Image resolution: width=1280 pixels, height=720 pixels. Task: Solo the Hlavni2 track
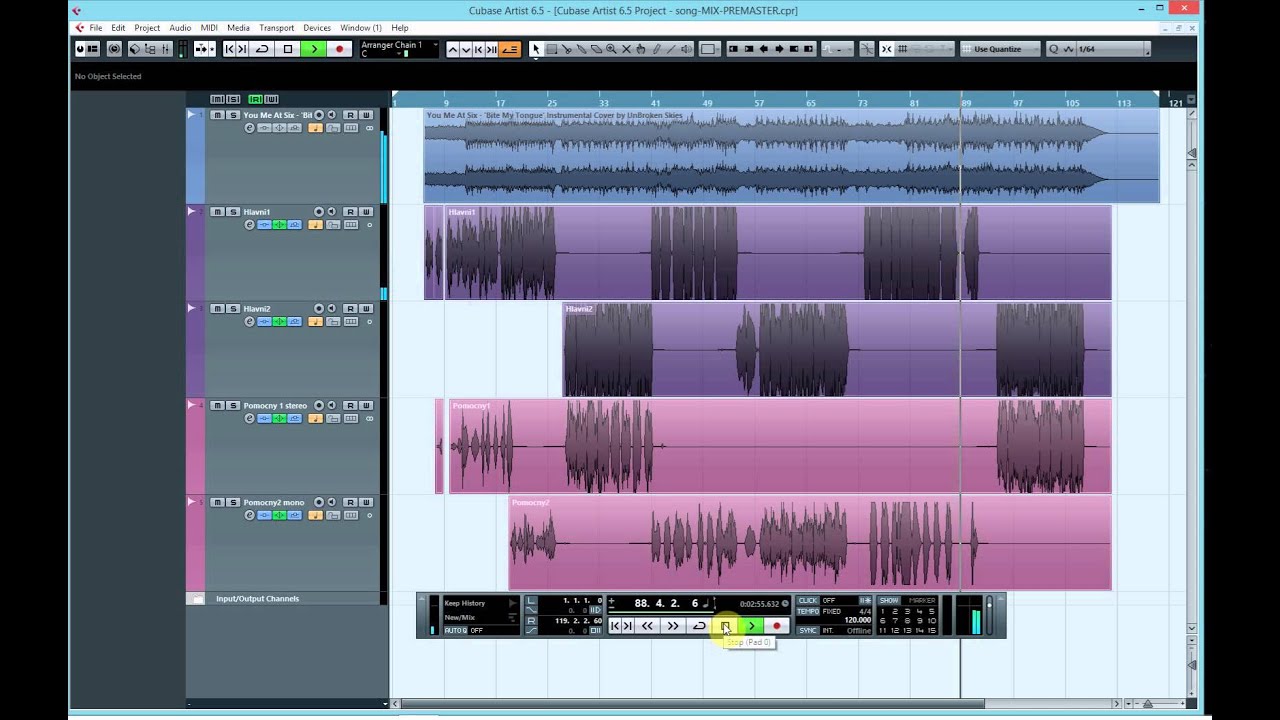[x=233, y=309]
